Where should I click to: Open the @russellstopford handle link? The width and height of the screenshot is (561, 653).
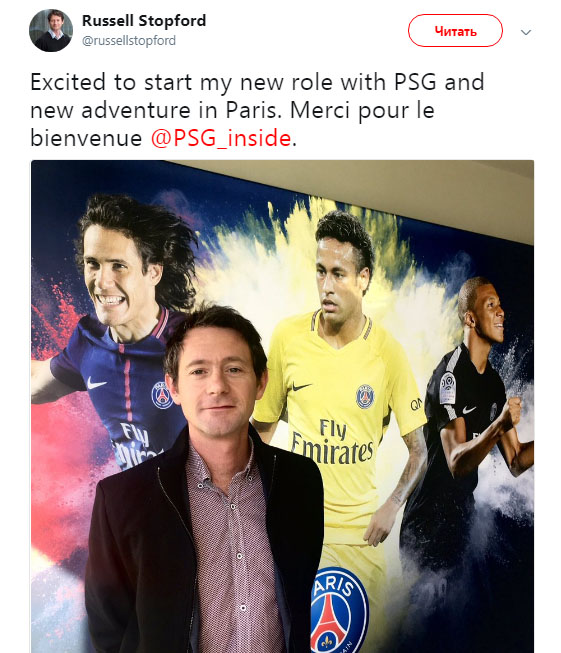(129, 41)
